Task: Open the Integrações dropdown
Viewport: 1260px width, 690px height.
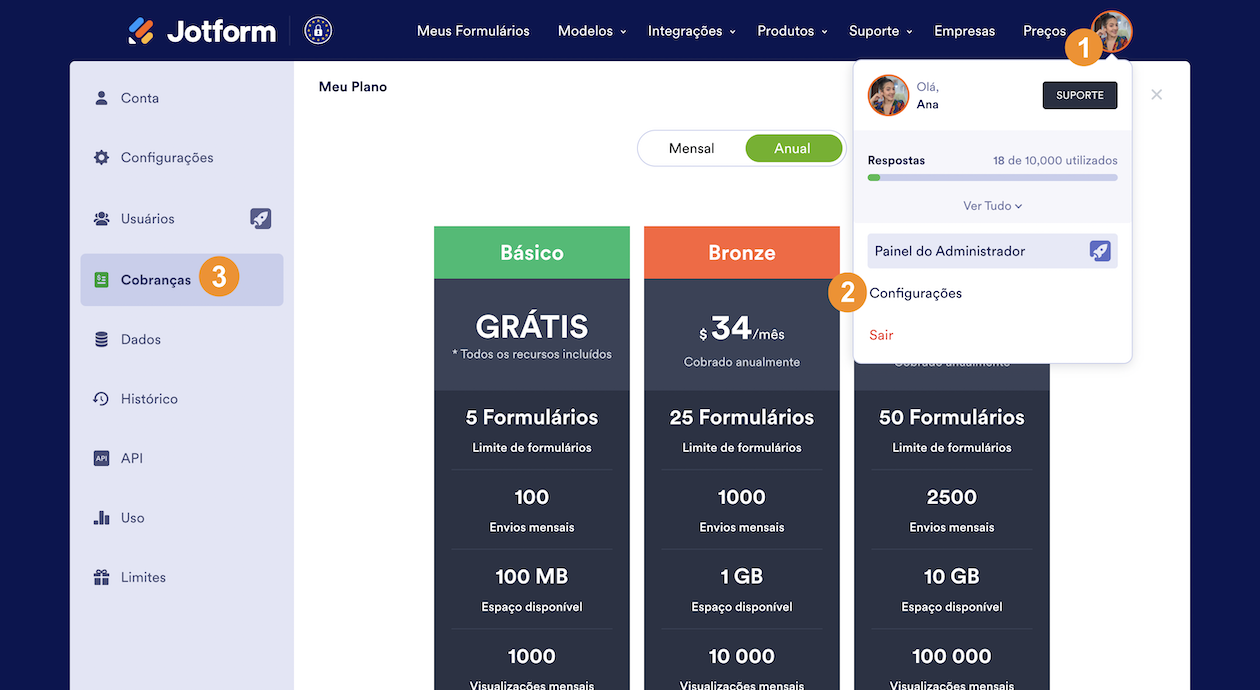Action: point(692,31)
